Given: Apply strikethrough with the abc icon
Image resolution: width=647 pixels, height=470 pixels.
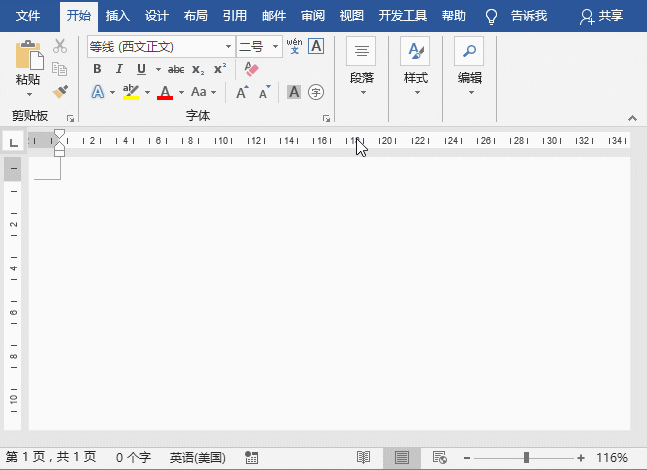Looking at the screenshot, I should coord(176,69).
